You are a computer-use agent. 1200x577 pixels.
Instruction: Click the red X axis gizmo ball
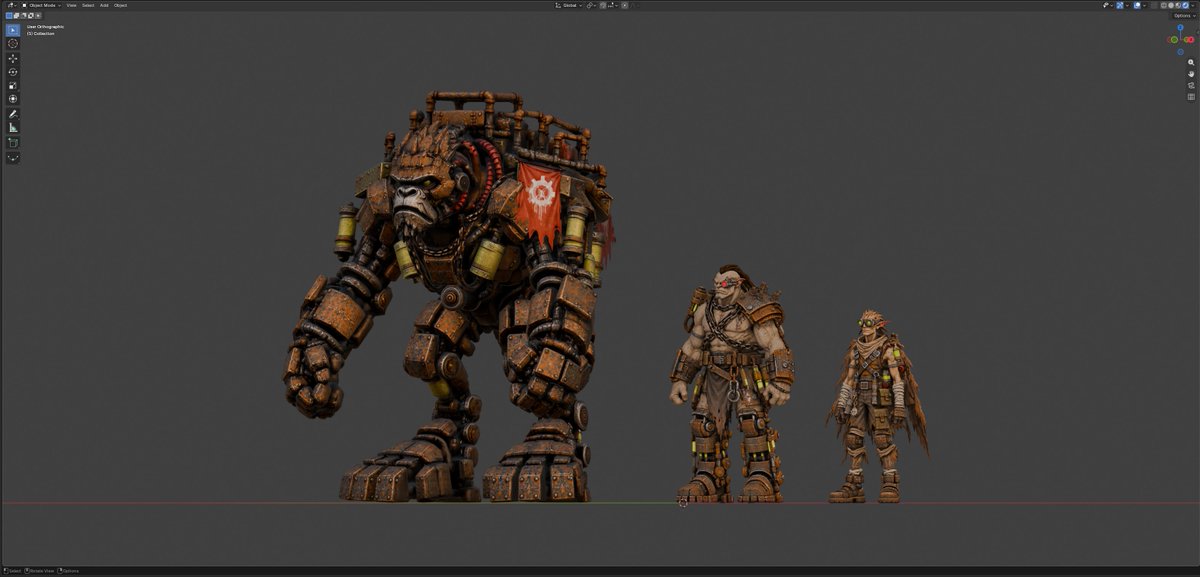coord(1191,40)
